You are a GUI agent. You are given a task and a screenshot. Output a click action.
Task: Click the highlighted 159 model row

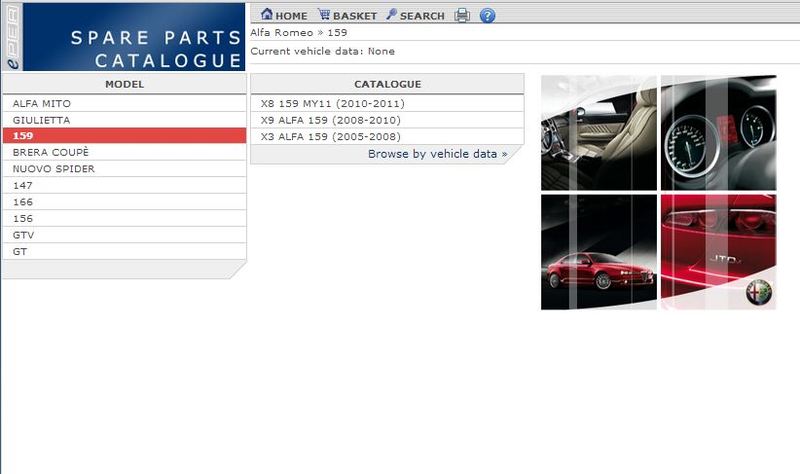123,136
